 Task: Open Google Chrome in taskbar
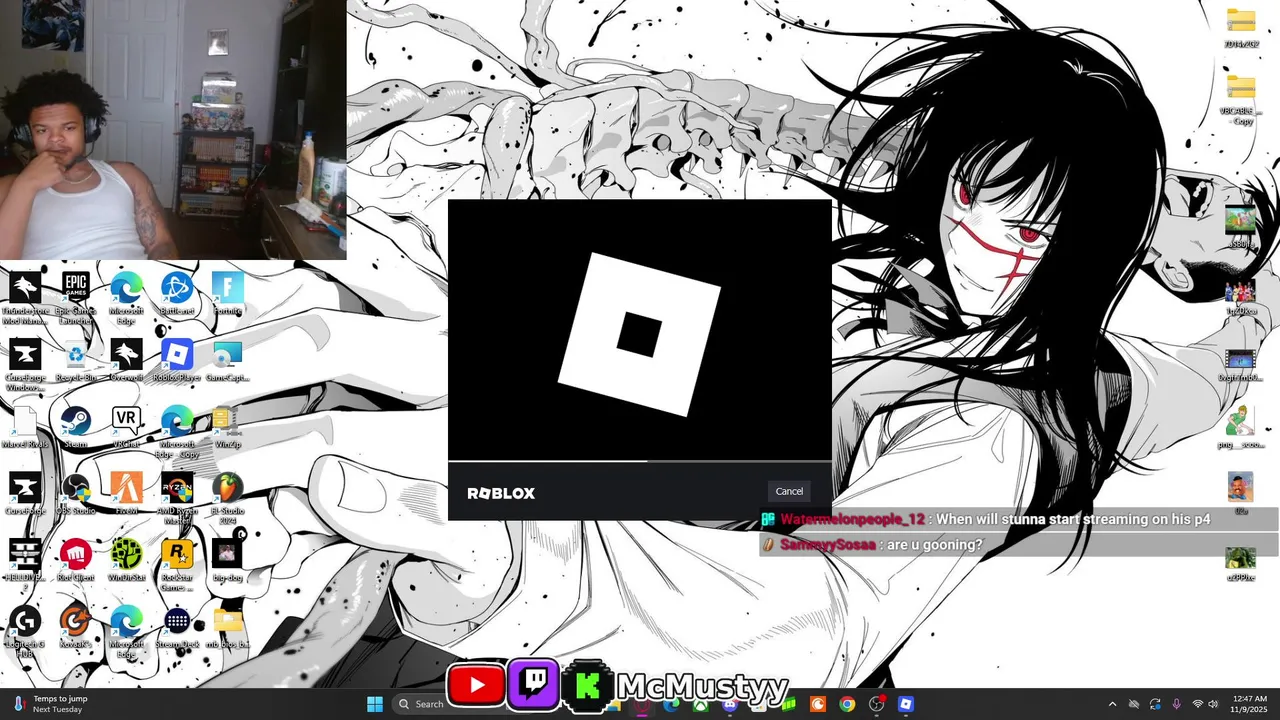coord(847,704)
